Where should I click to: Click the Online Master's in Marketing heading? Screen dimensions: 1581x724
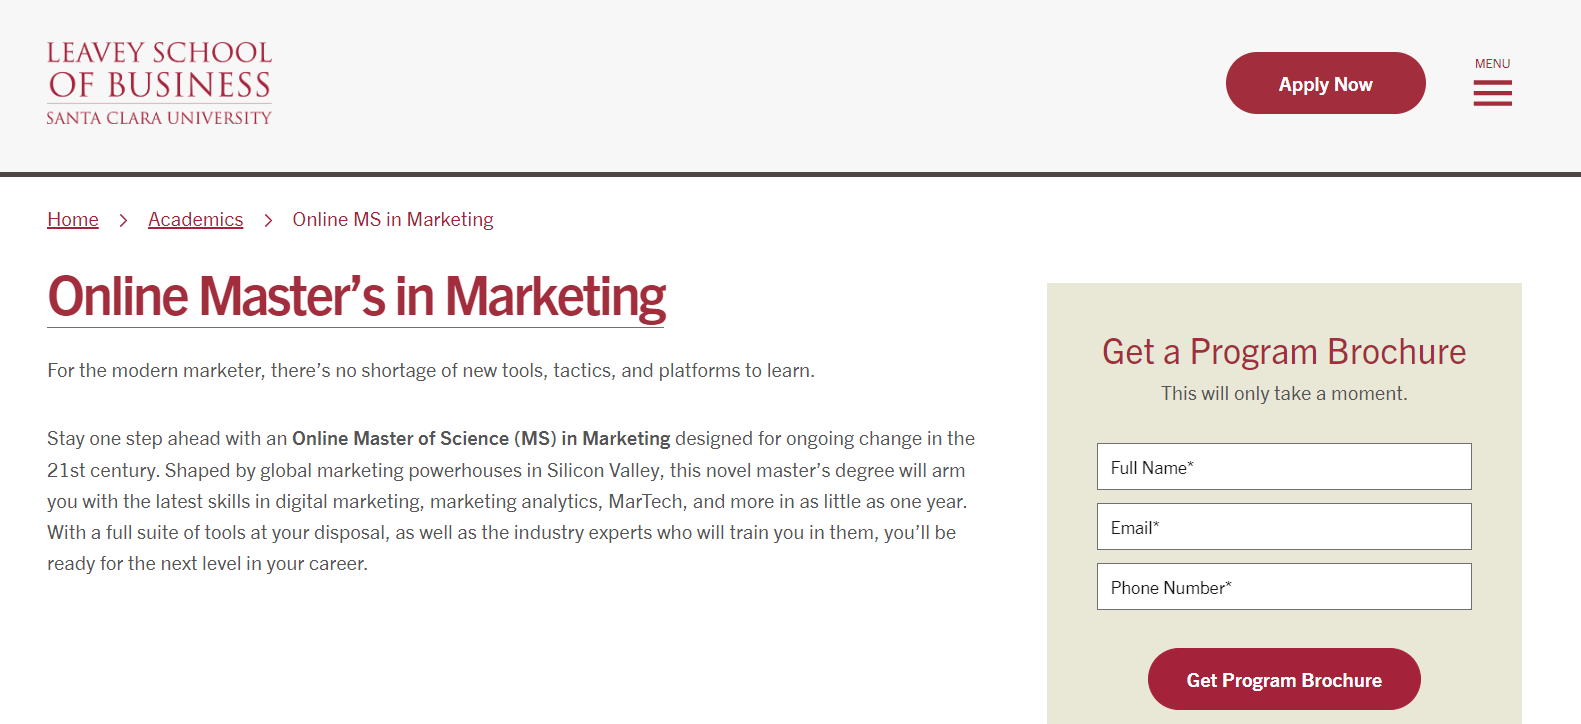point(356,296)
